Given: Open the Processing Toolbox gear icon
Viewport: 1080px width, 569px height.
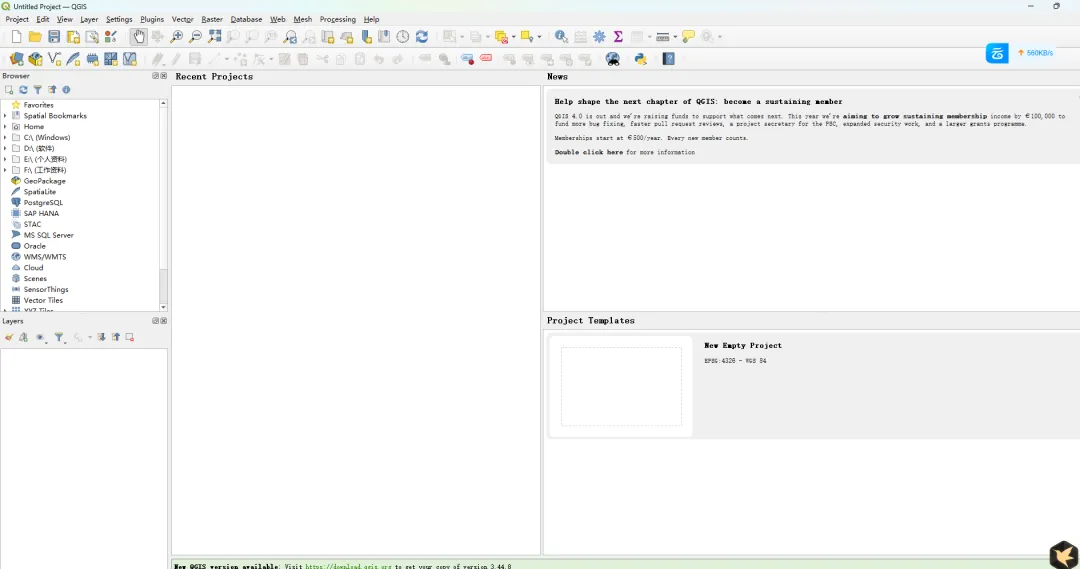Looking at the screenshot, I should tap(599, 37).
